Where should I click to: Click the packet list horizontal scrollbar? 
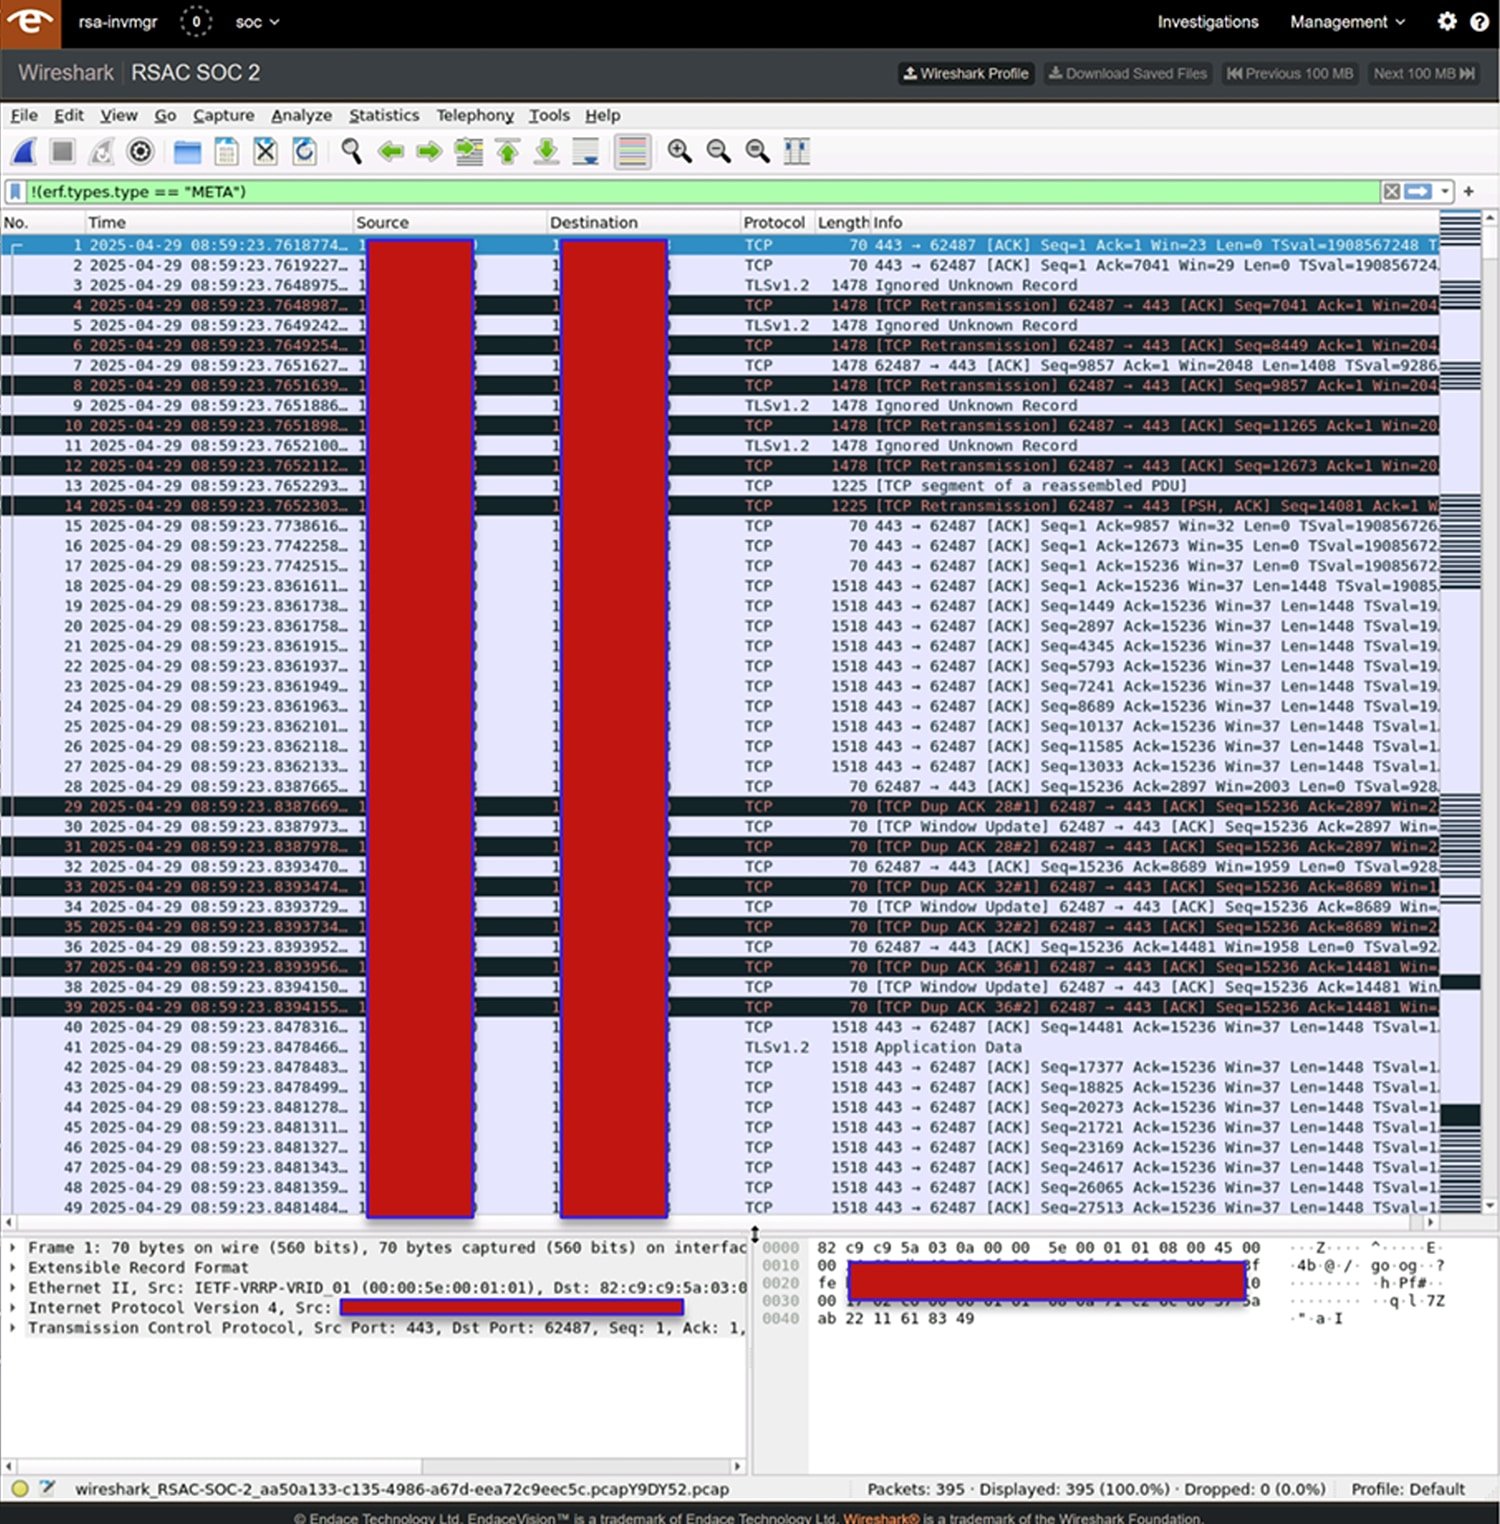pyautogui.click(x=720, y=1222)
